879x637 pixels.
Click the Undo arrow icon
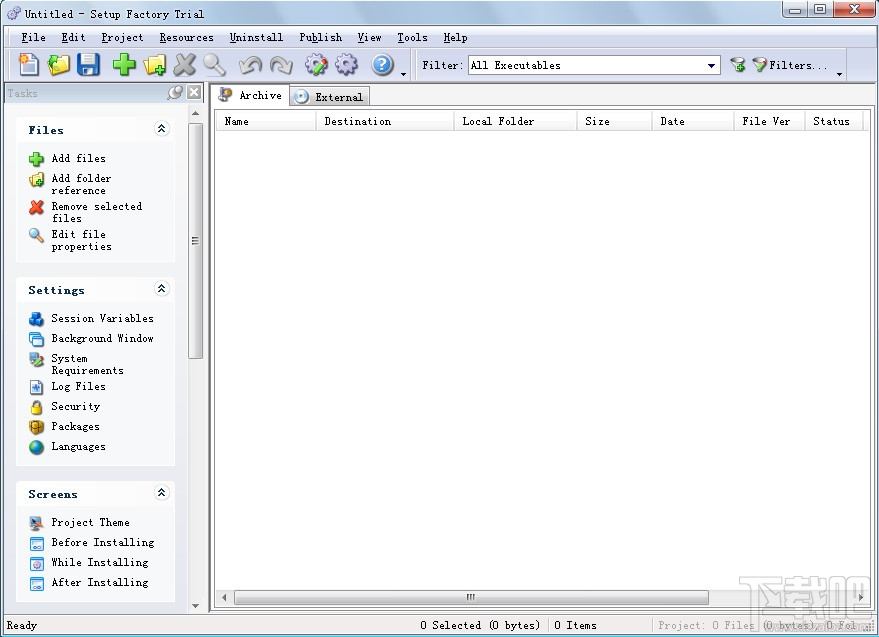click(250, 64)
